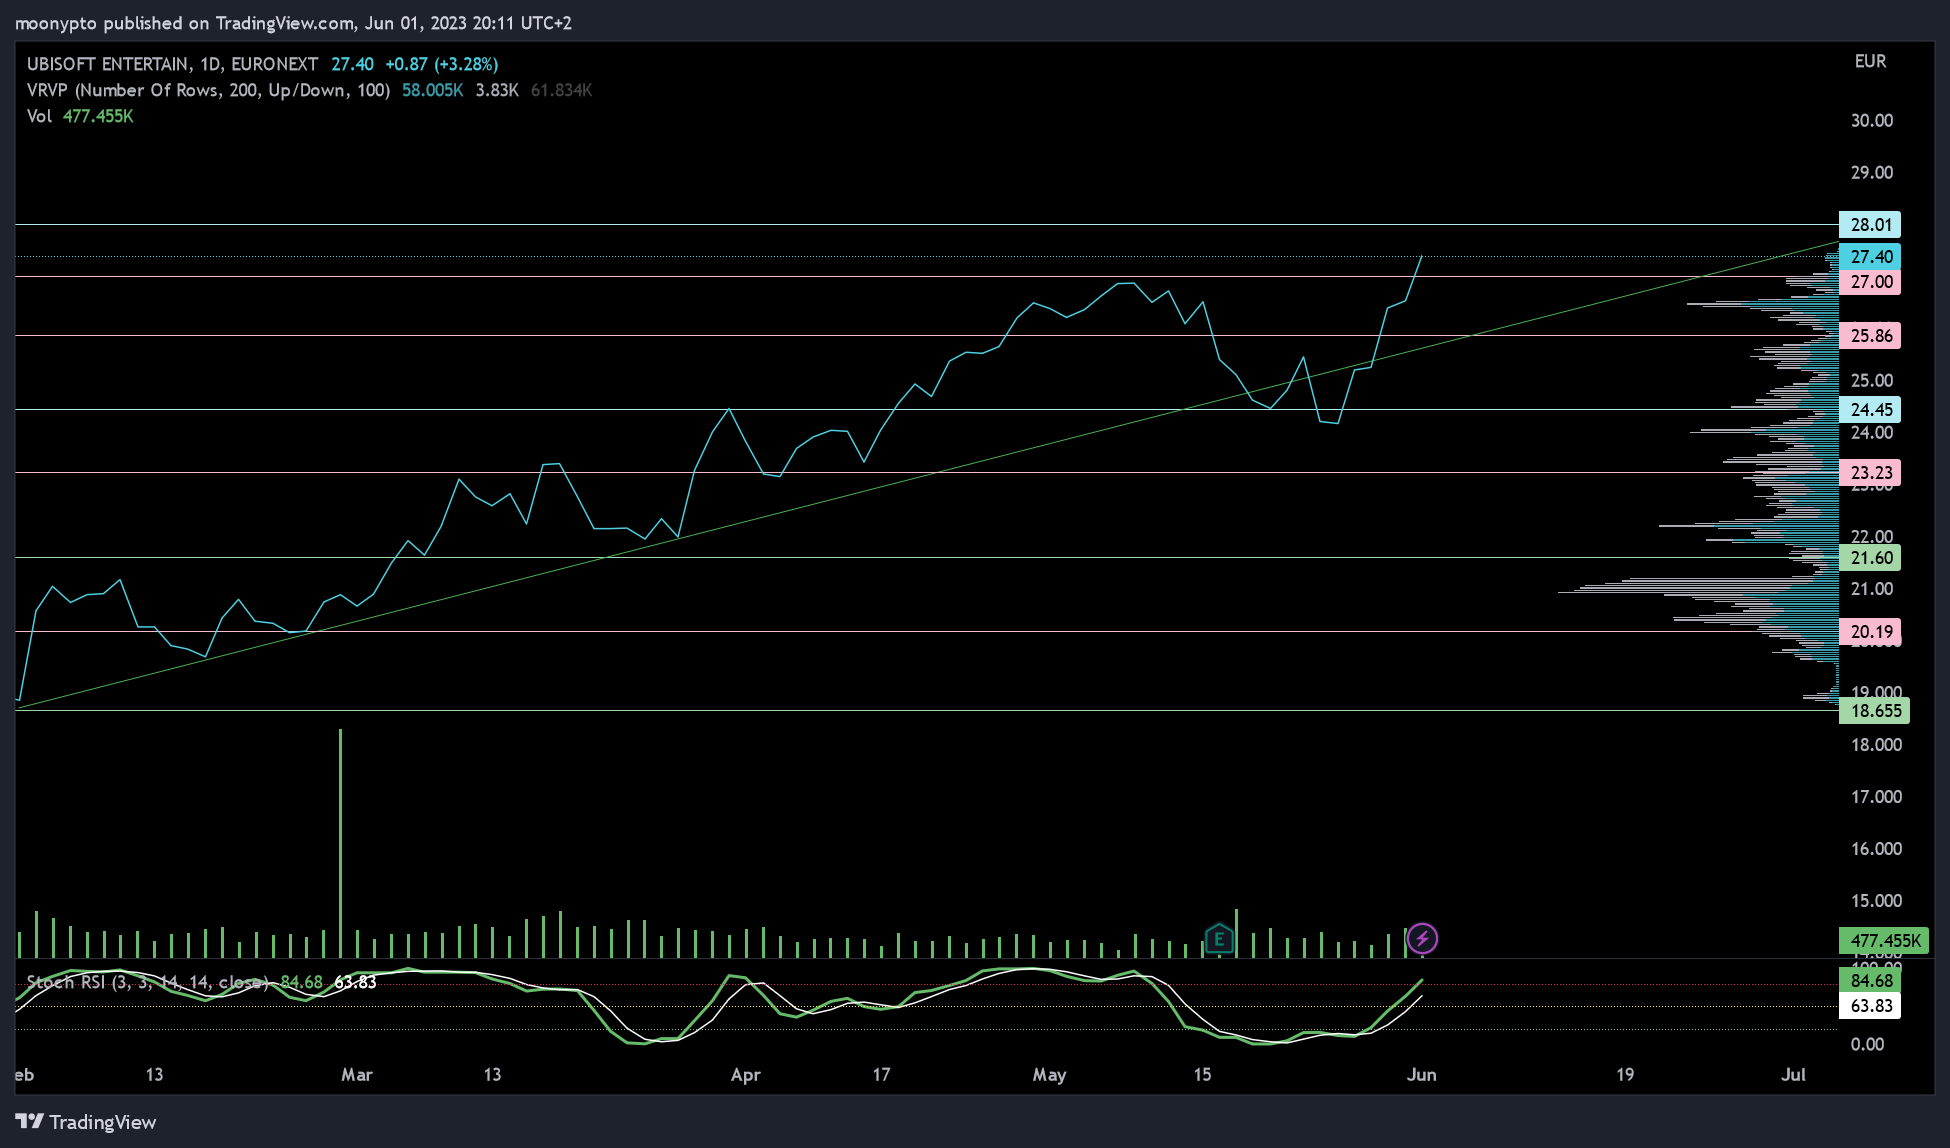Screen dimensions: 1950x1148
Task: Click the 15.000 price scale label
Action: [x=1876, y=901]
